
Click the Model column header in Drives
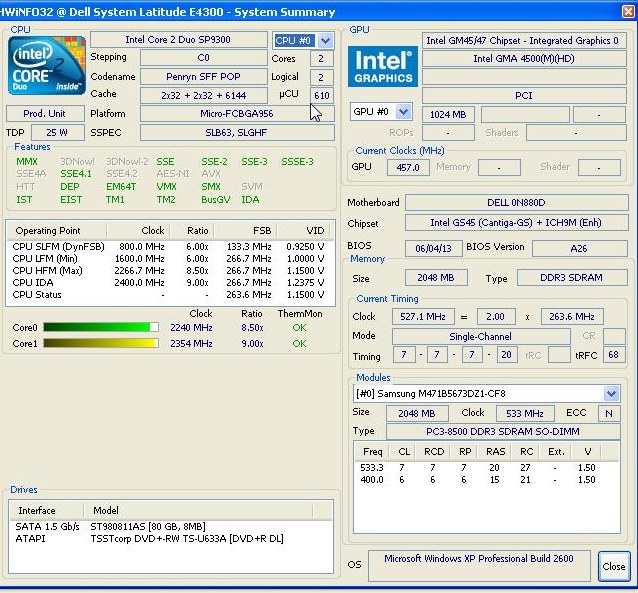[x=198, y=510]
